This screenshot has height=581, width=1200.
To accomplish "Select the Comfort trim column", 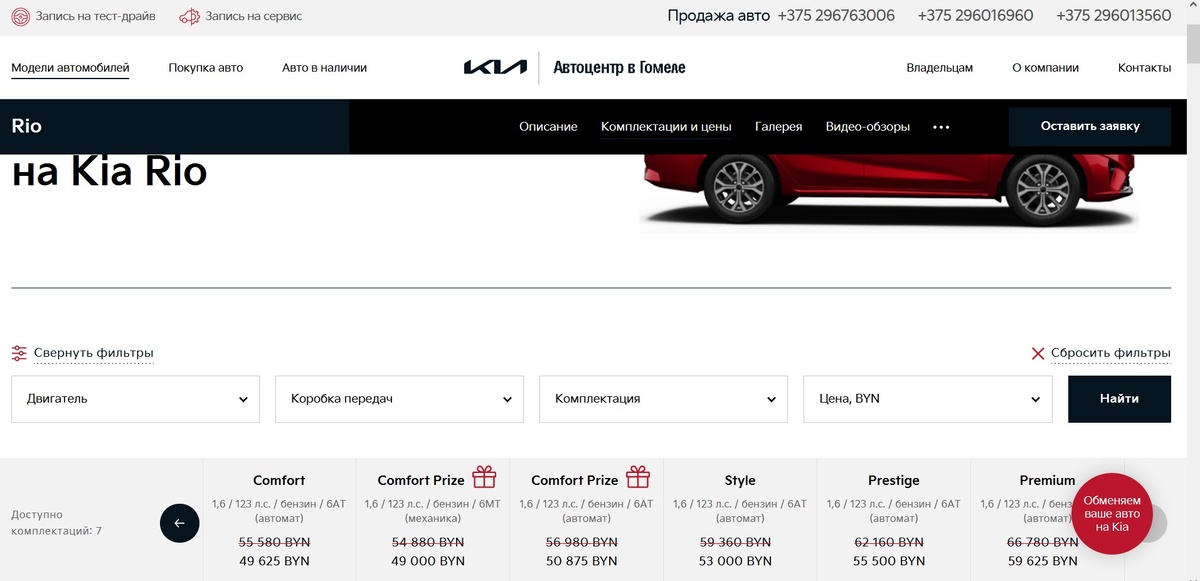I will [279, 520].
